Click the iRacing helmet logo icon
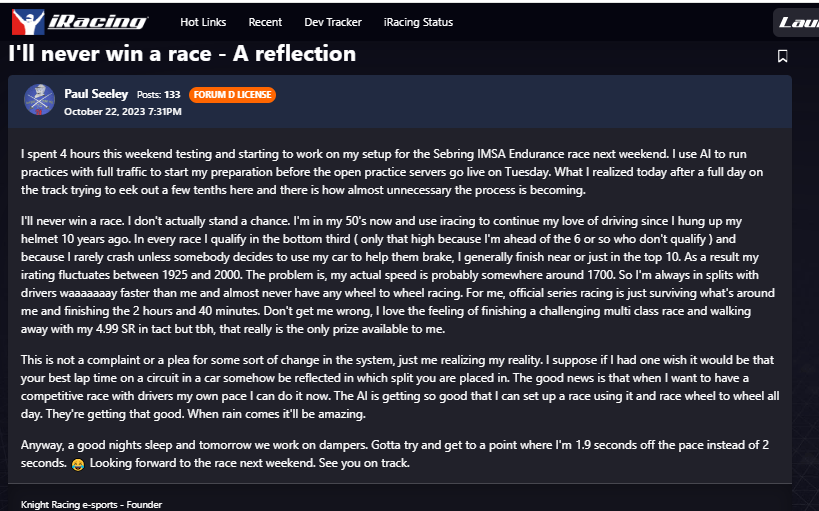This screenshot has width=819, height=511. click(x=27, y=21)
